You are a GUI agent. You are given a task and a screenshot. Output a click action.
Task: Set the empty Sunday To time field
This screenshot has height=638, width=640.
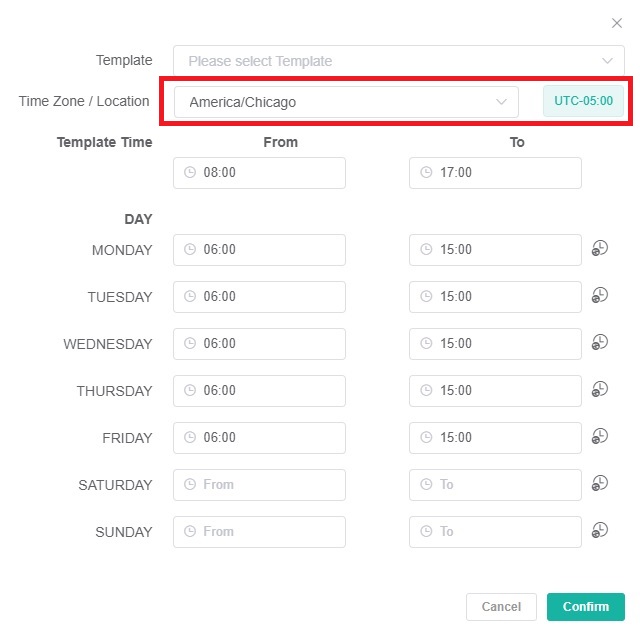click(x=495, y=532)
